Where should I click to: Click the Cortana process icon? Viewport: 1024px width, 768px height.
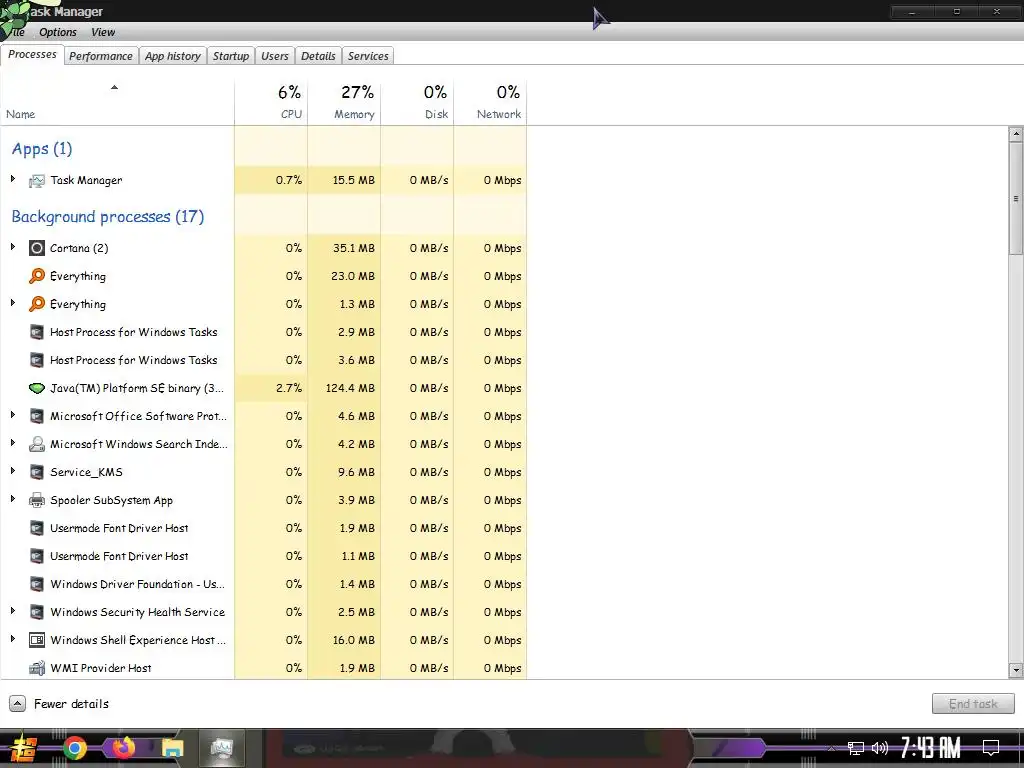(x=37, y=248)
